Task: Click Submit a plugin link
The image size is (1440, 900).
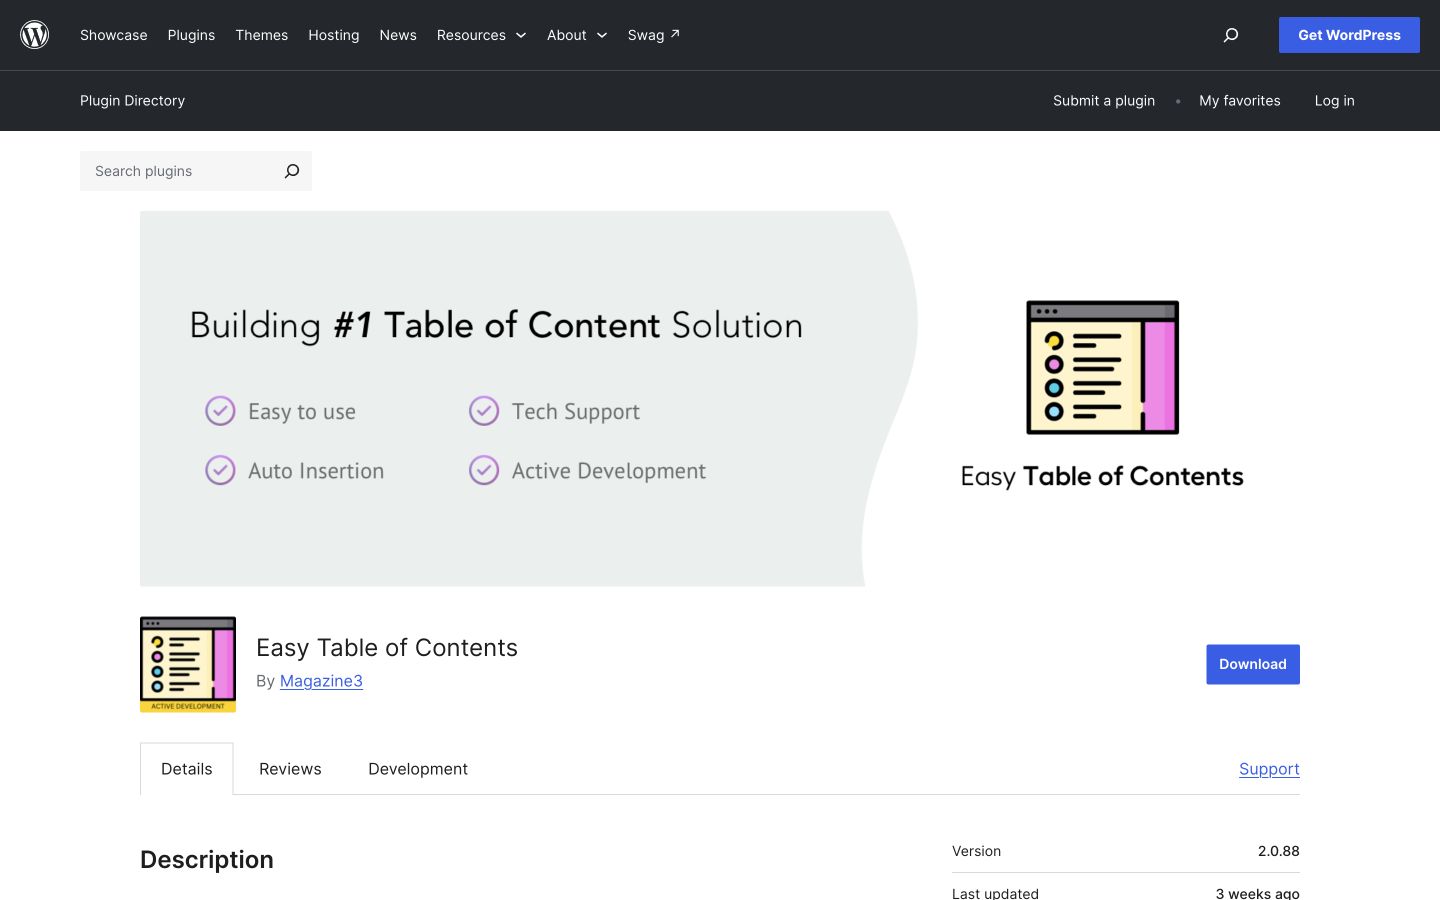Action: pos(1104,101)
